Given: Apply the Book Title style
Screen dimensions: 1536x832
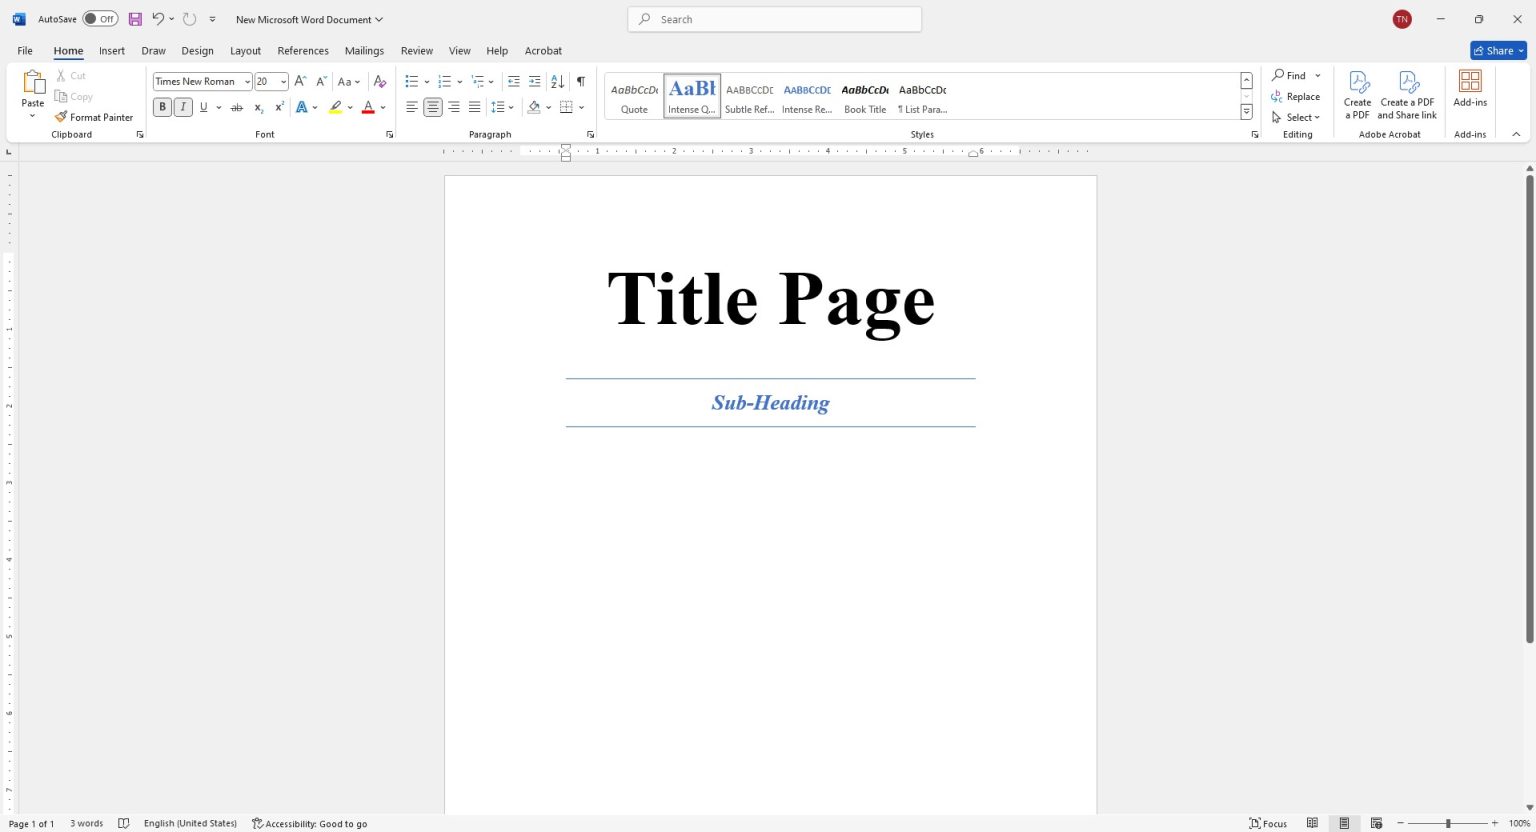Looking at the screenshot, I should [865, 97].
